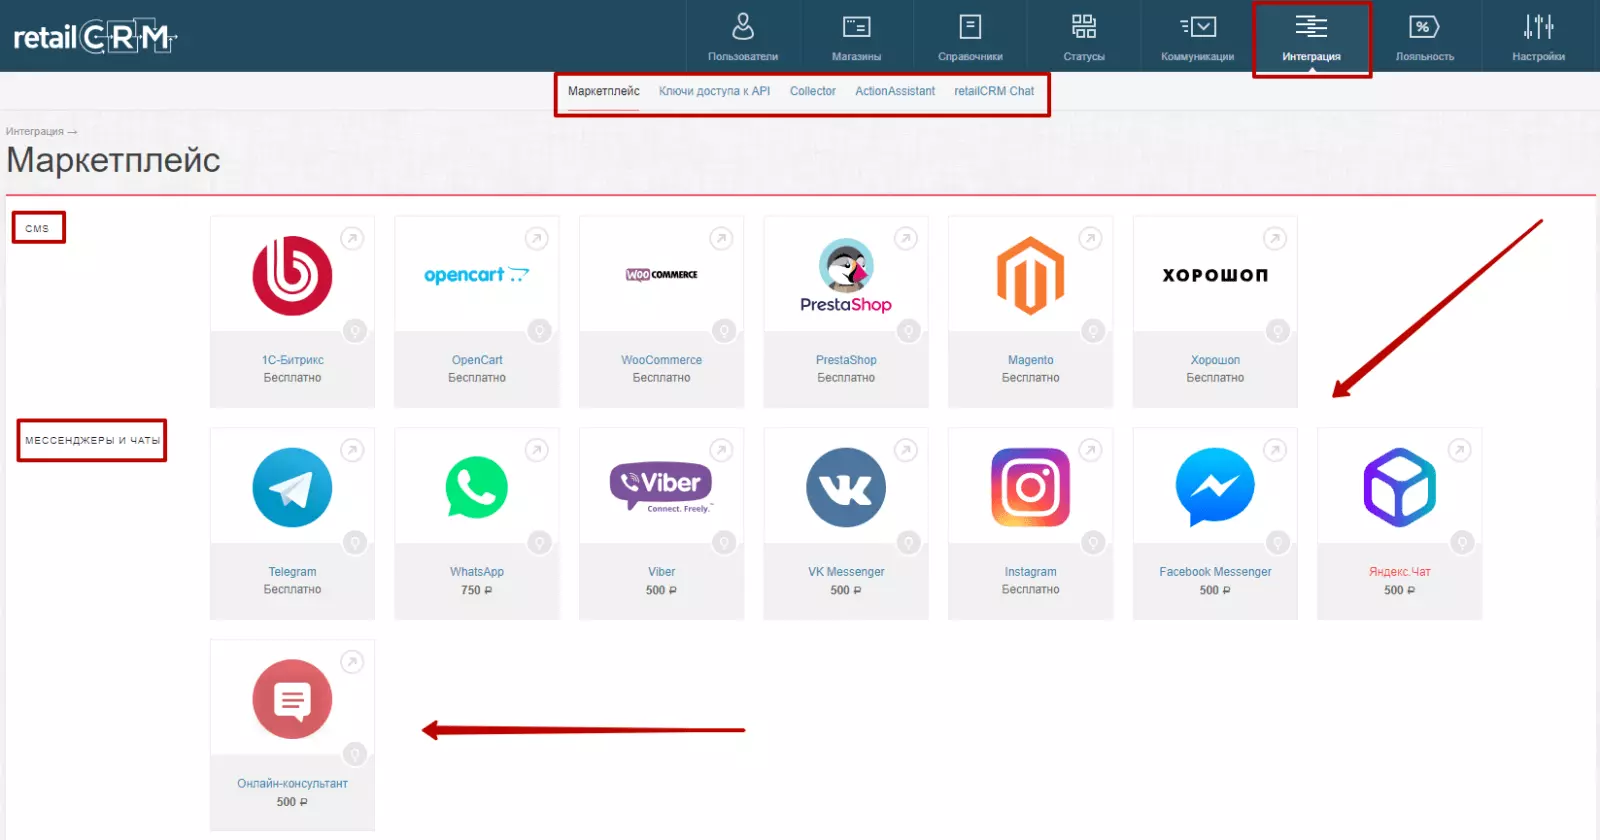The height and width of the screenshot is (840, 1600).
Task: Click the arrow icon on the 1C-Битрикс card
Action: click(352, 239)
